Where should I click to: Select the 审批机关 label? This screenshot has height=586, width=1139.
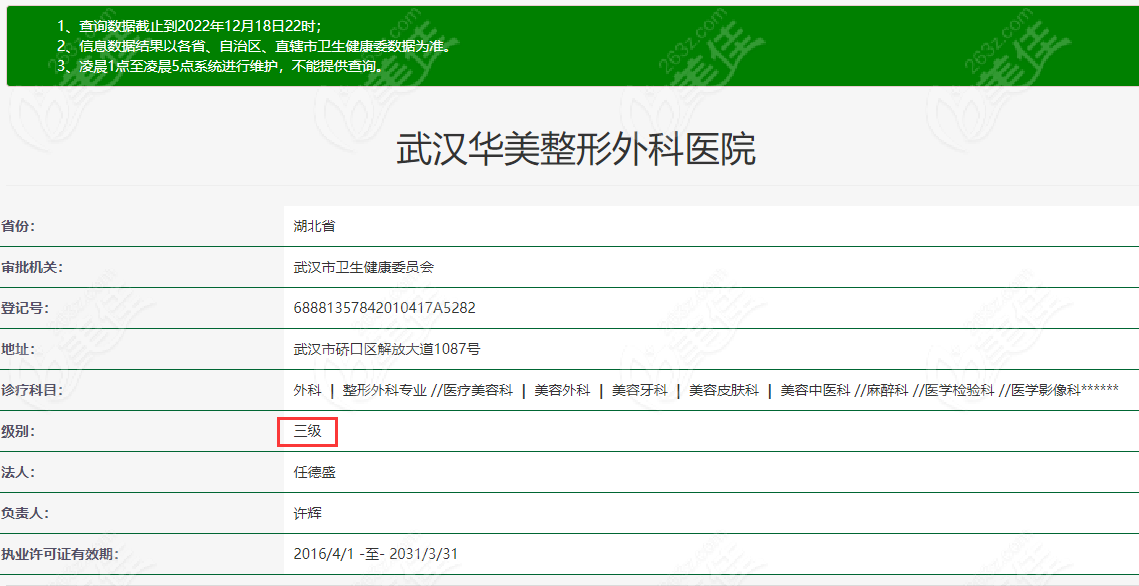pyautogui.click(x=32, y=267)
